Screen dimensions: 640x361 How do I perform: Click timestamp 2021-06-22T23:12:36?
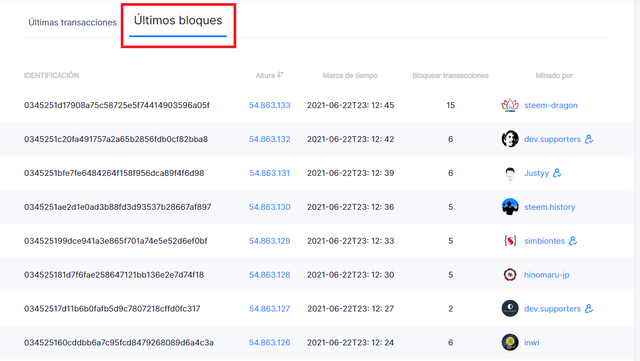(351, 207)
